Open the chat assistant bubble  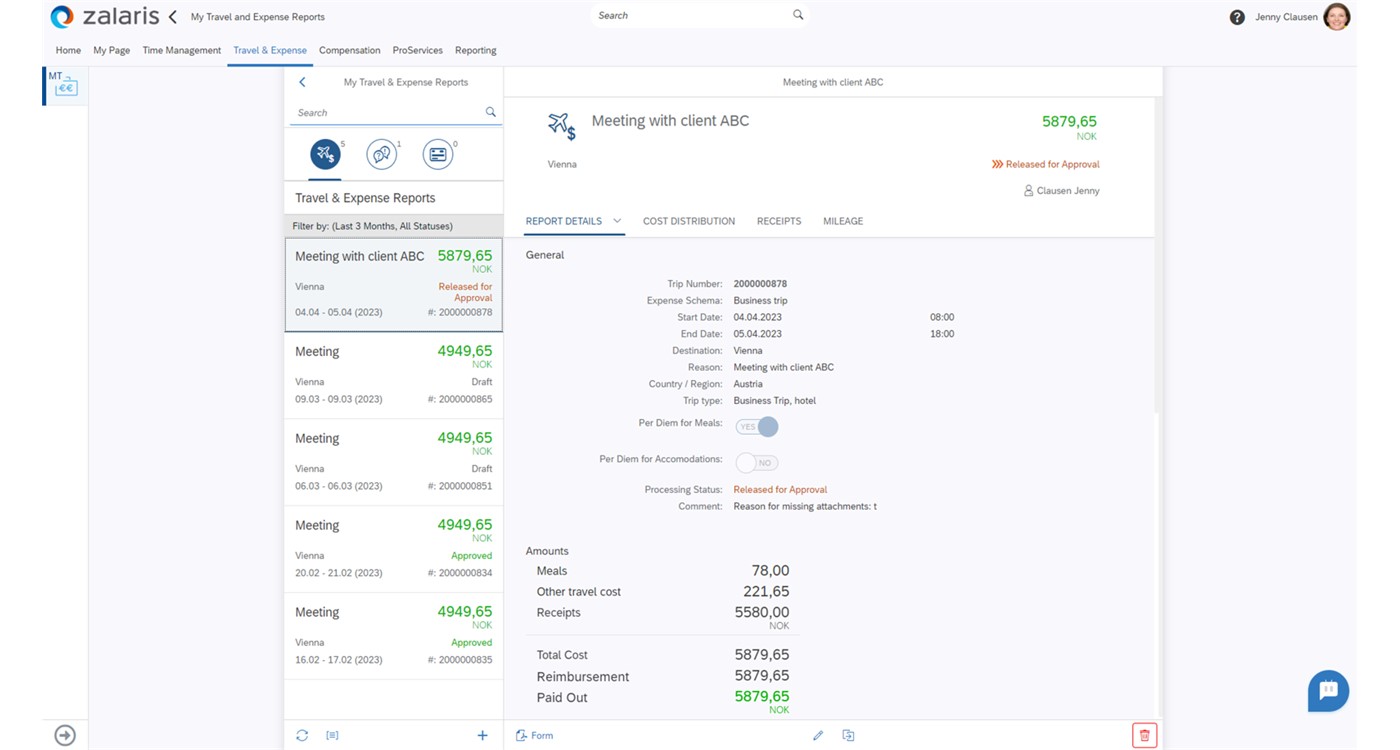[x=1328, y=690]
